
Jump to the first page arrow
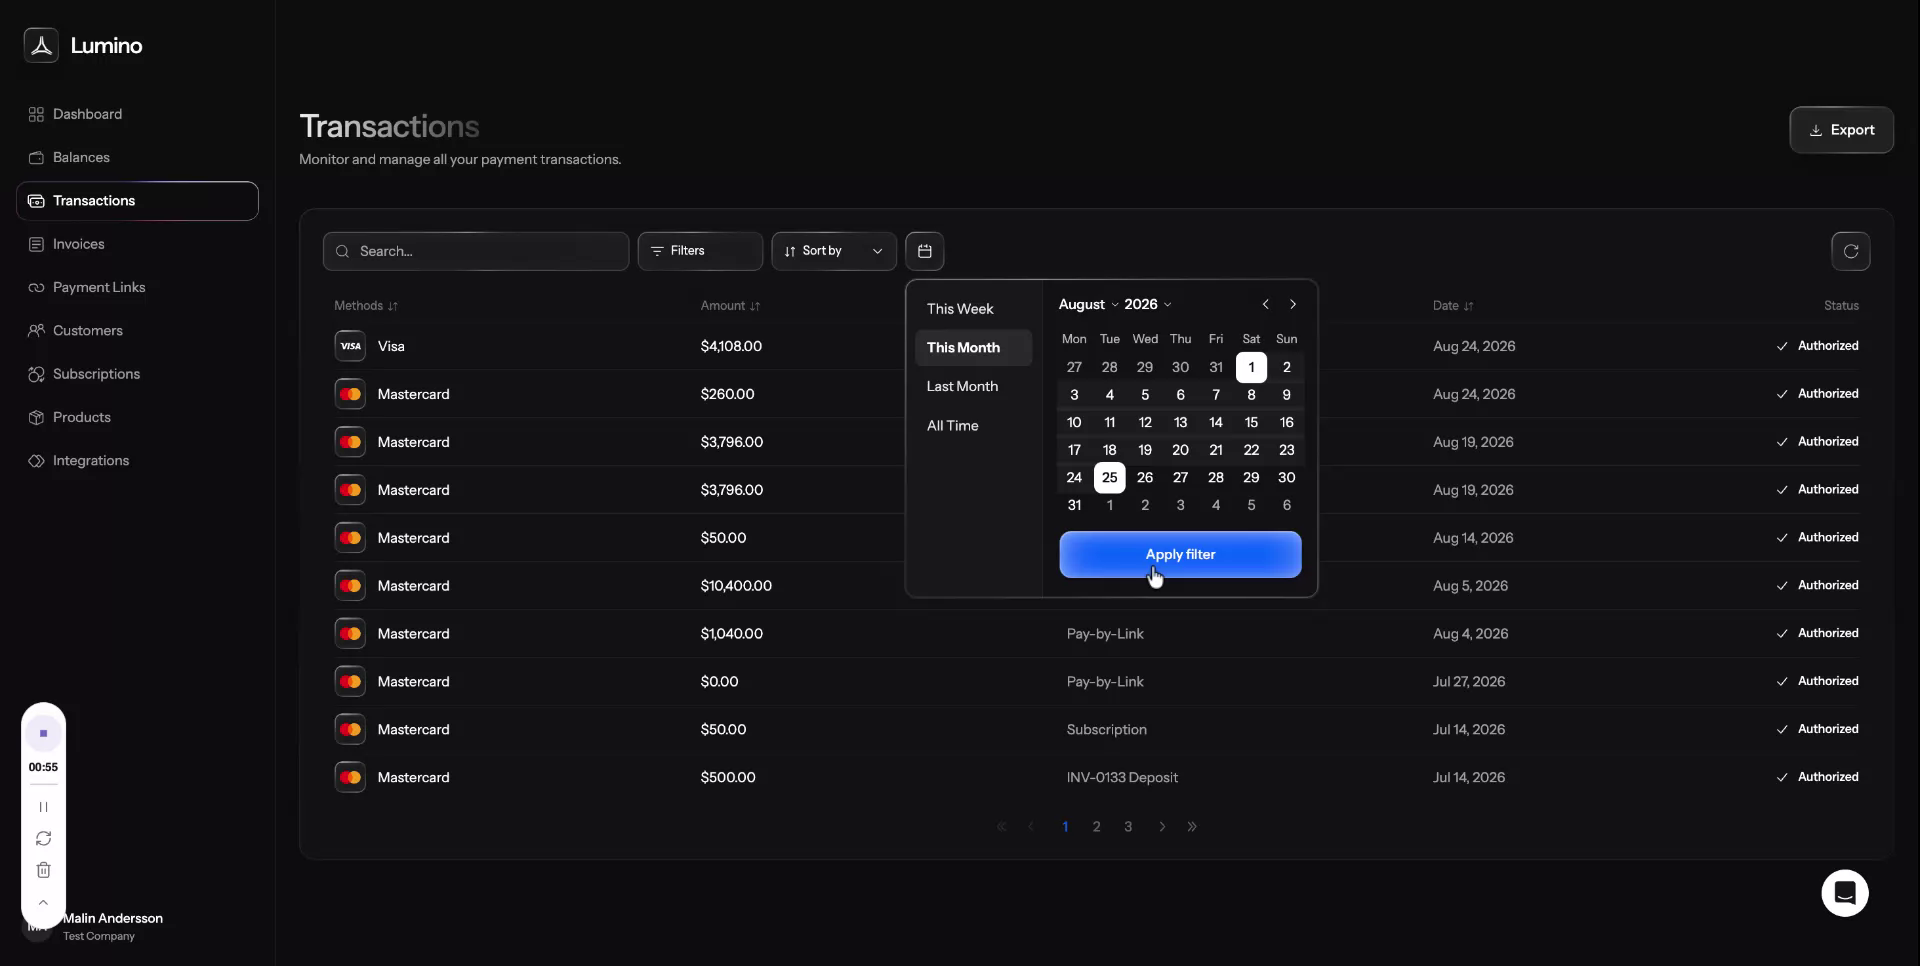[1001, 827]
